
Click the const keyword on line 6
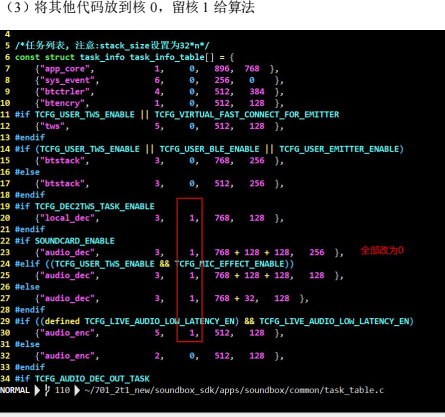click(x=27, y=57)
